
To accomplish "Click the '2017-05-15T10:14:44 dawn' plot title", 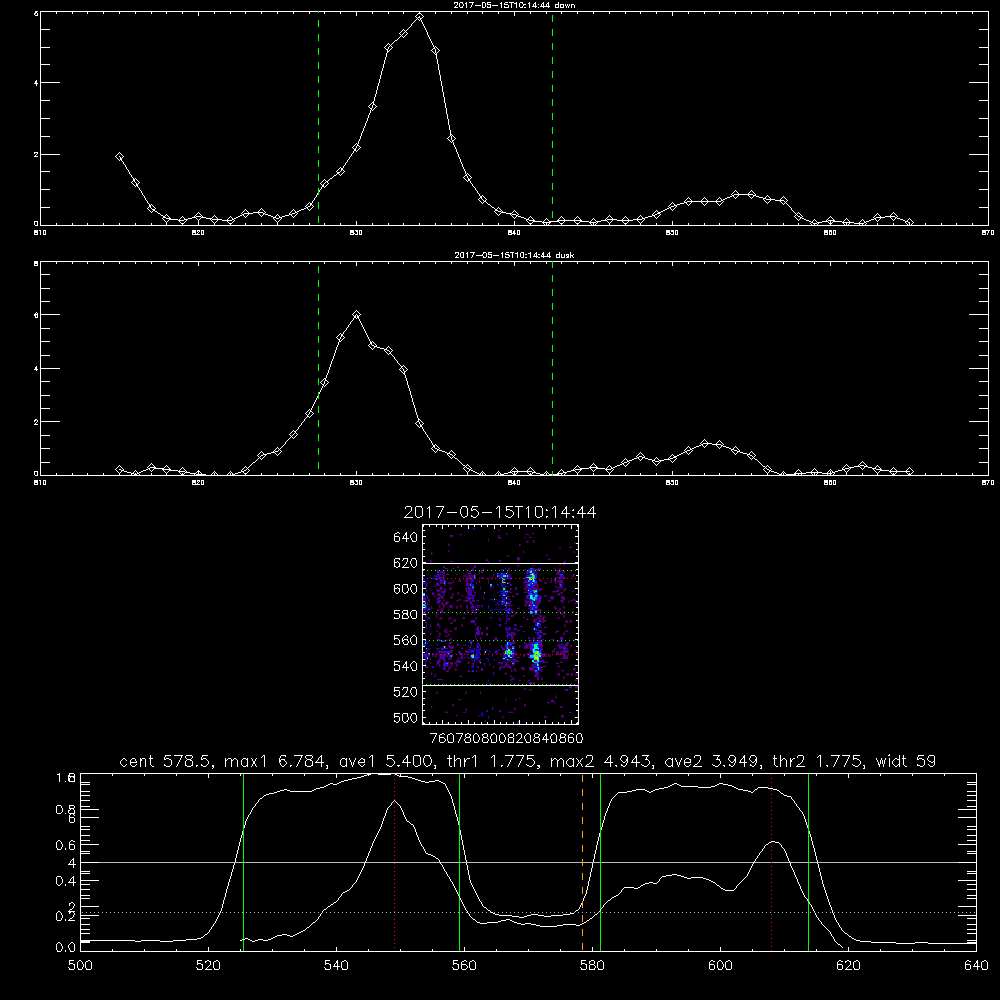I will [x=514, y=5].
